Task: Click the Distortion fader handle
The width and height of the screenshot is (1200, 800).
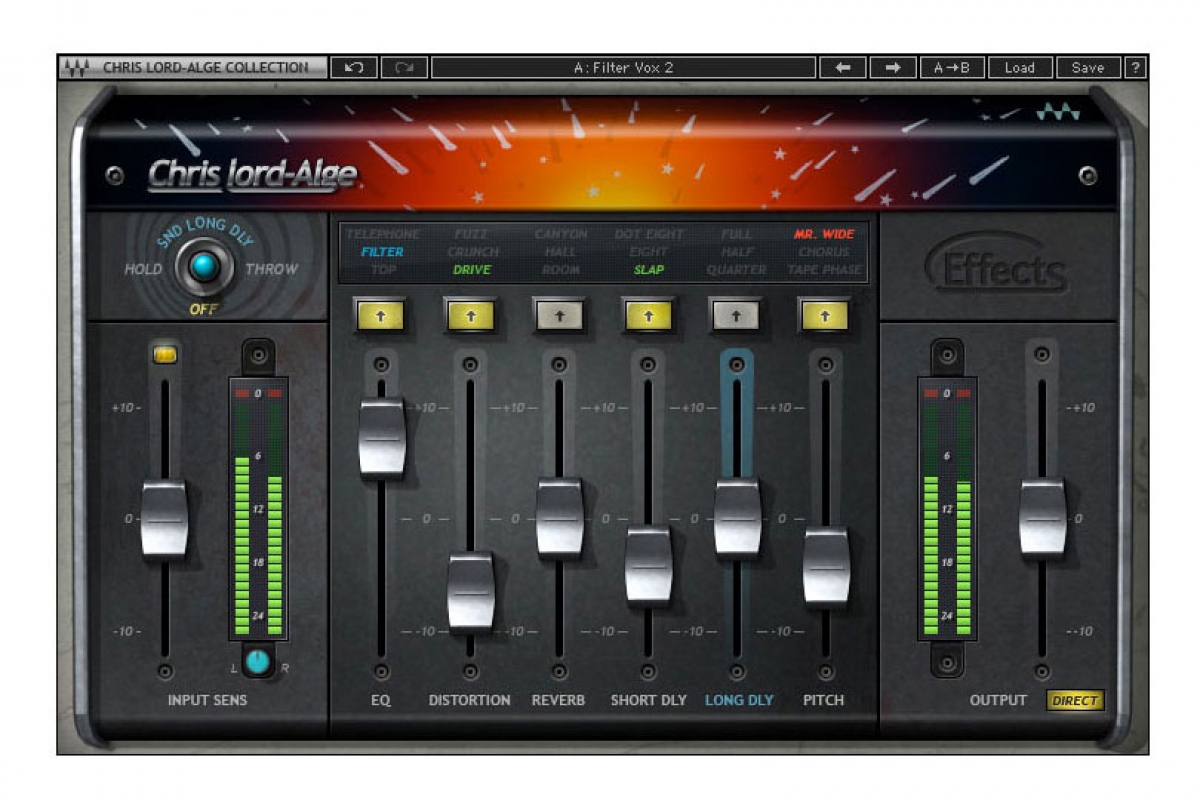Action: click(x=471, y=591)
